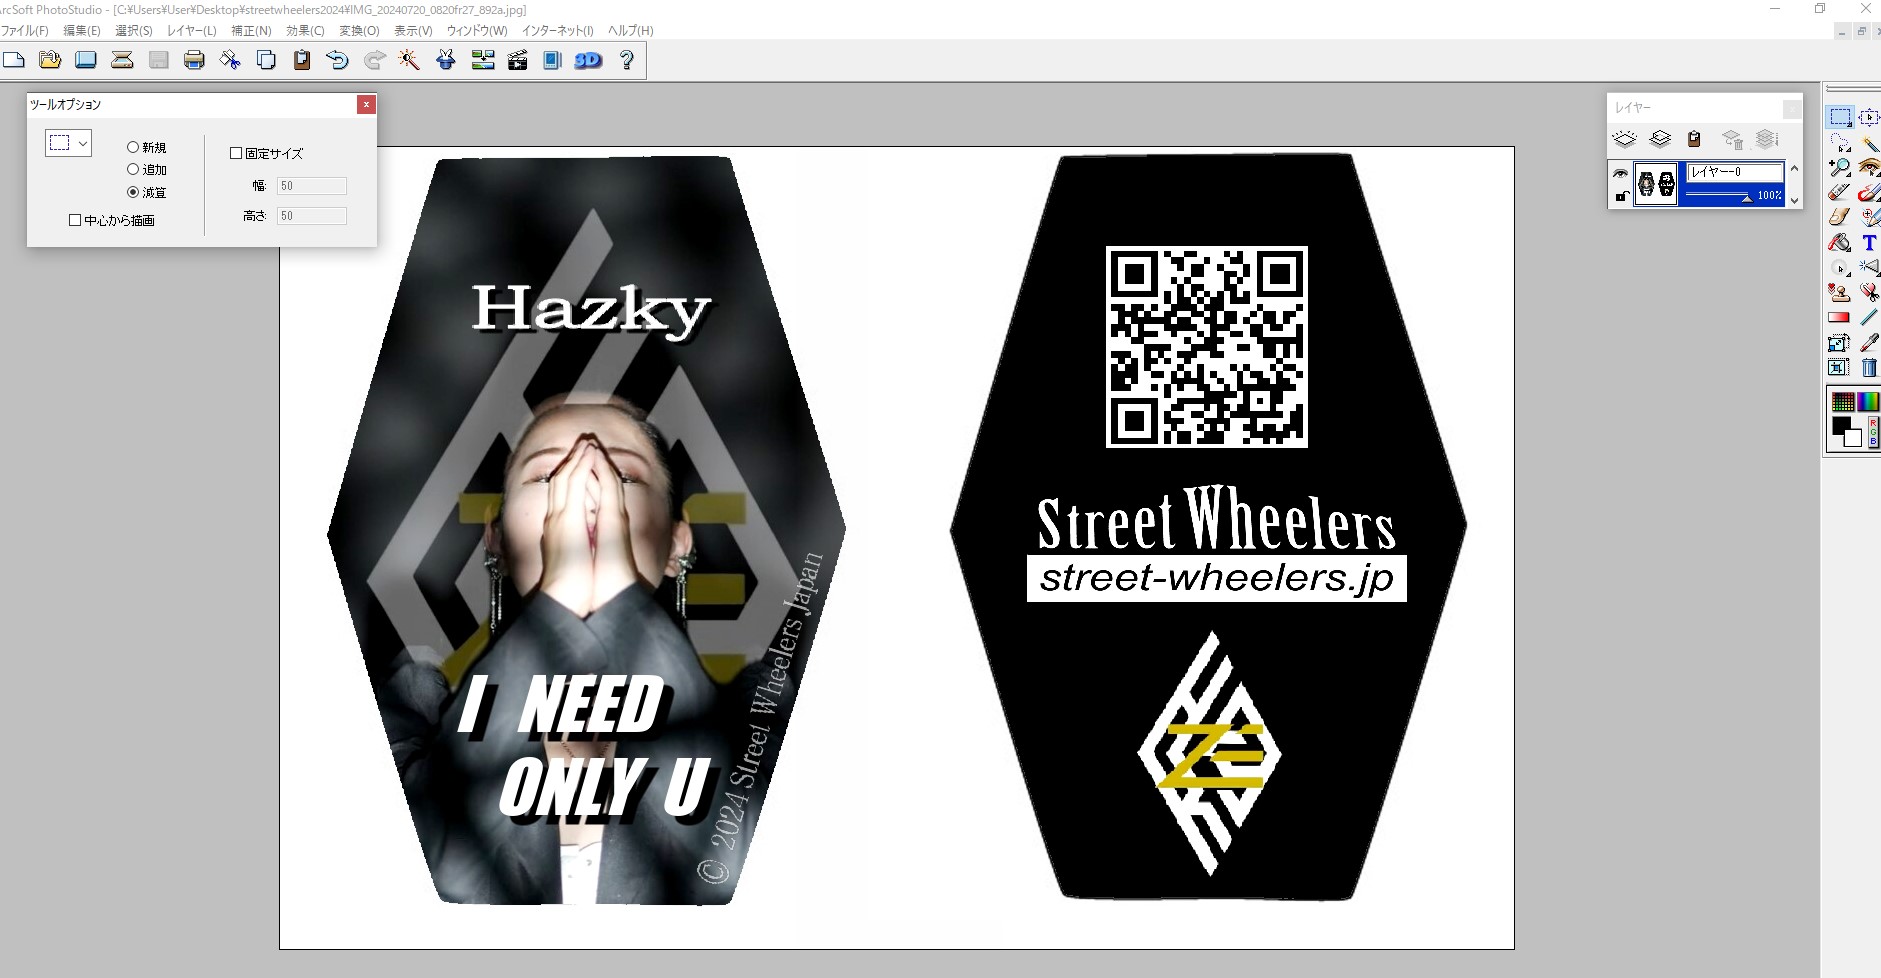The image size is (1881, 978).
Task: Open the ファイル(F) menu
Action: (x=24, y=31)
